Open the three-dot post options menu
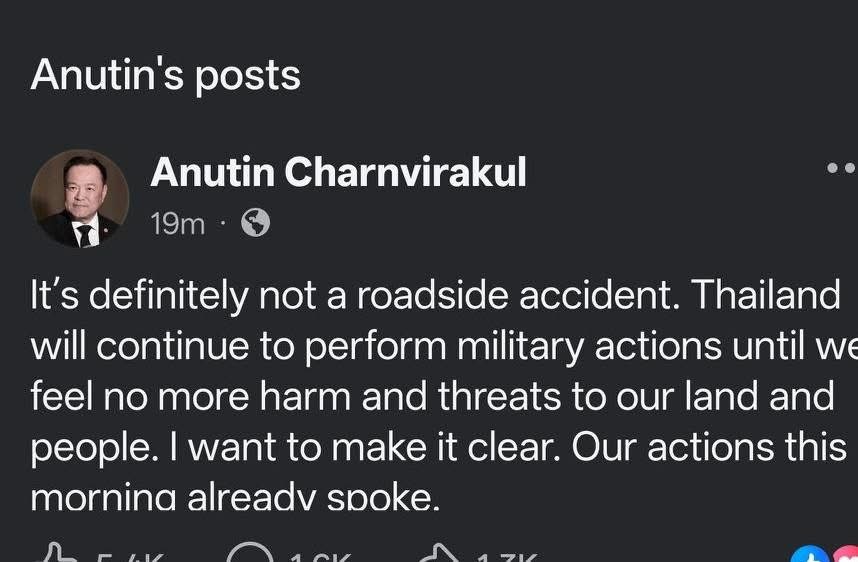 [841, 169]
